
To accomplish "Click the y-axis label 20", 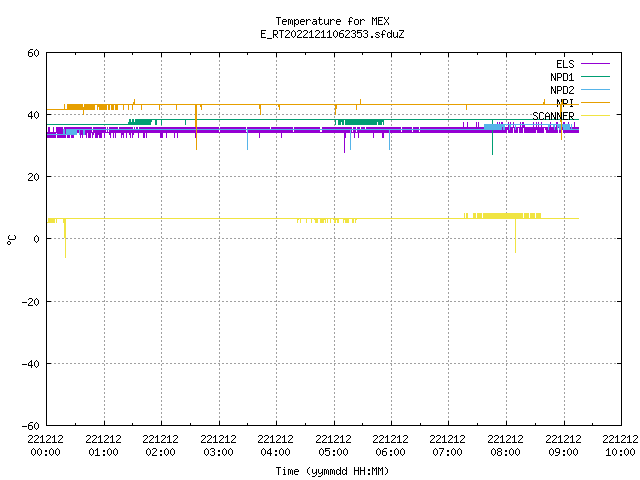I will pyautogui.click(x=33, y=177).
